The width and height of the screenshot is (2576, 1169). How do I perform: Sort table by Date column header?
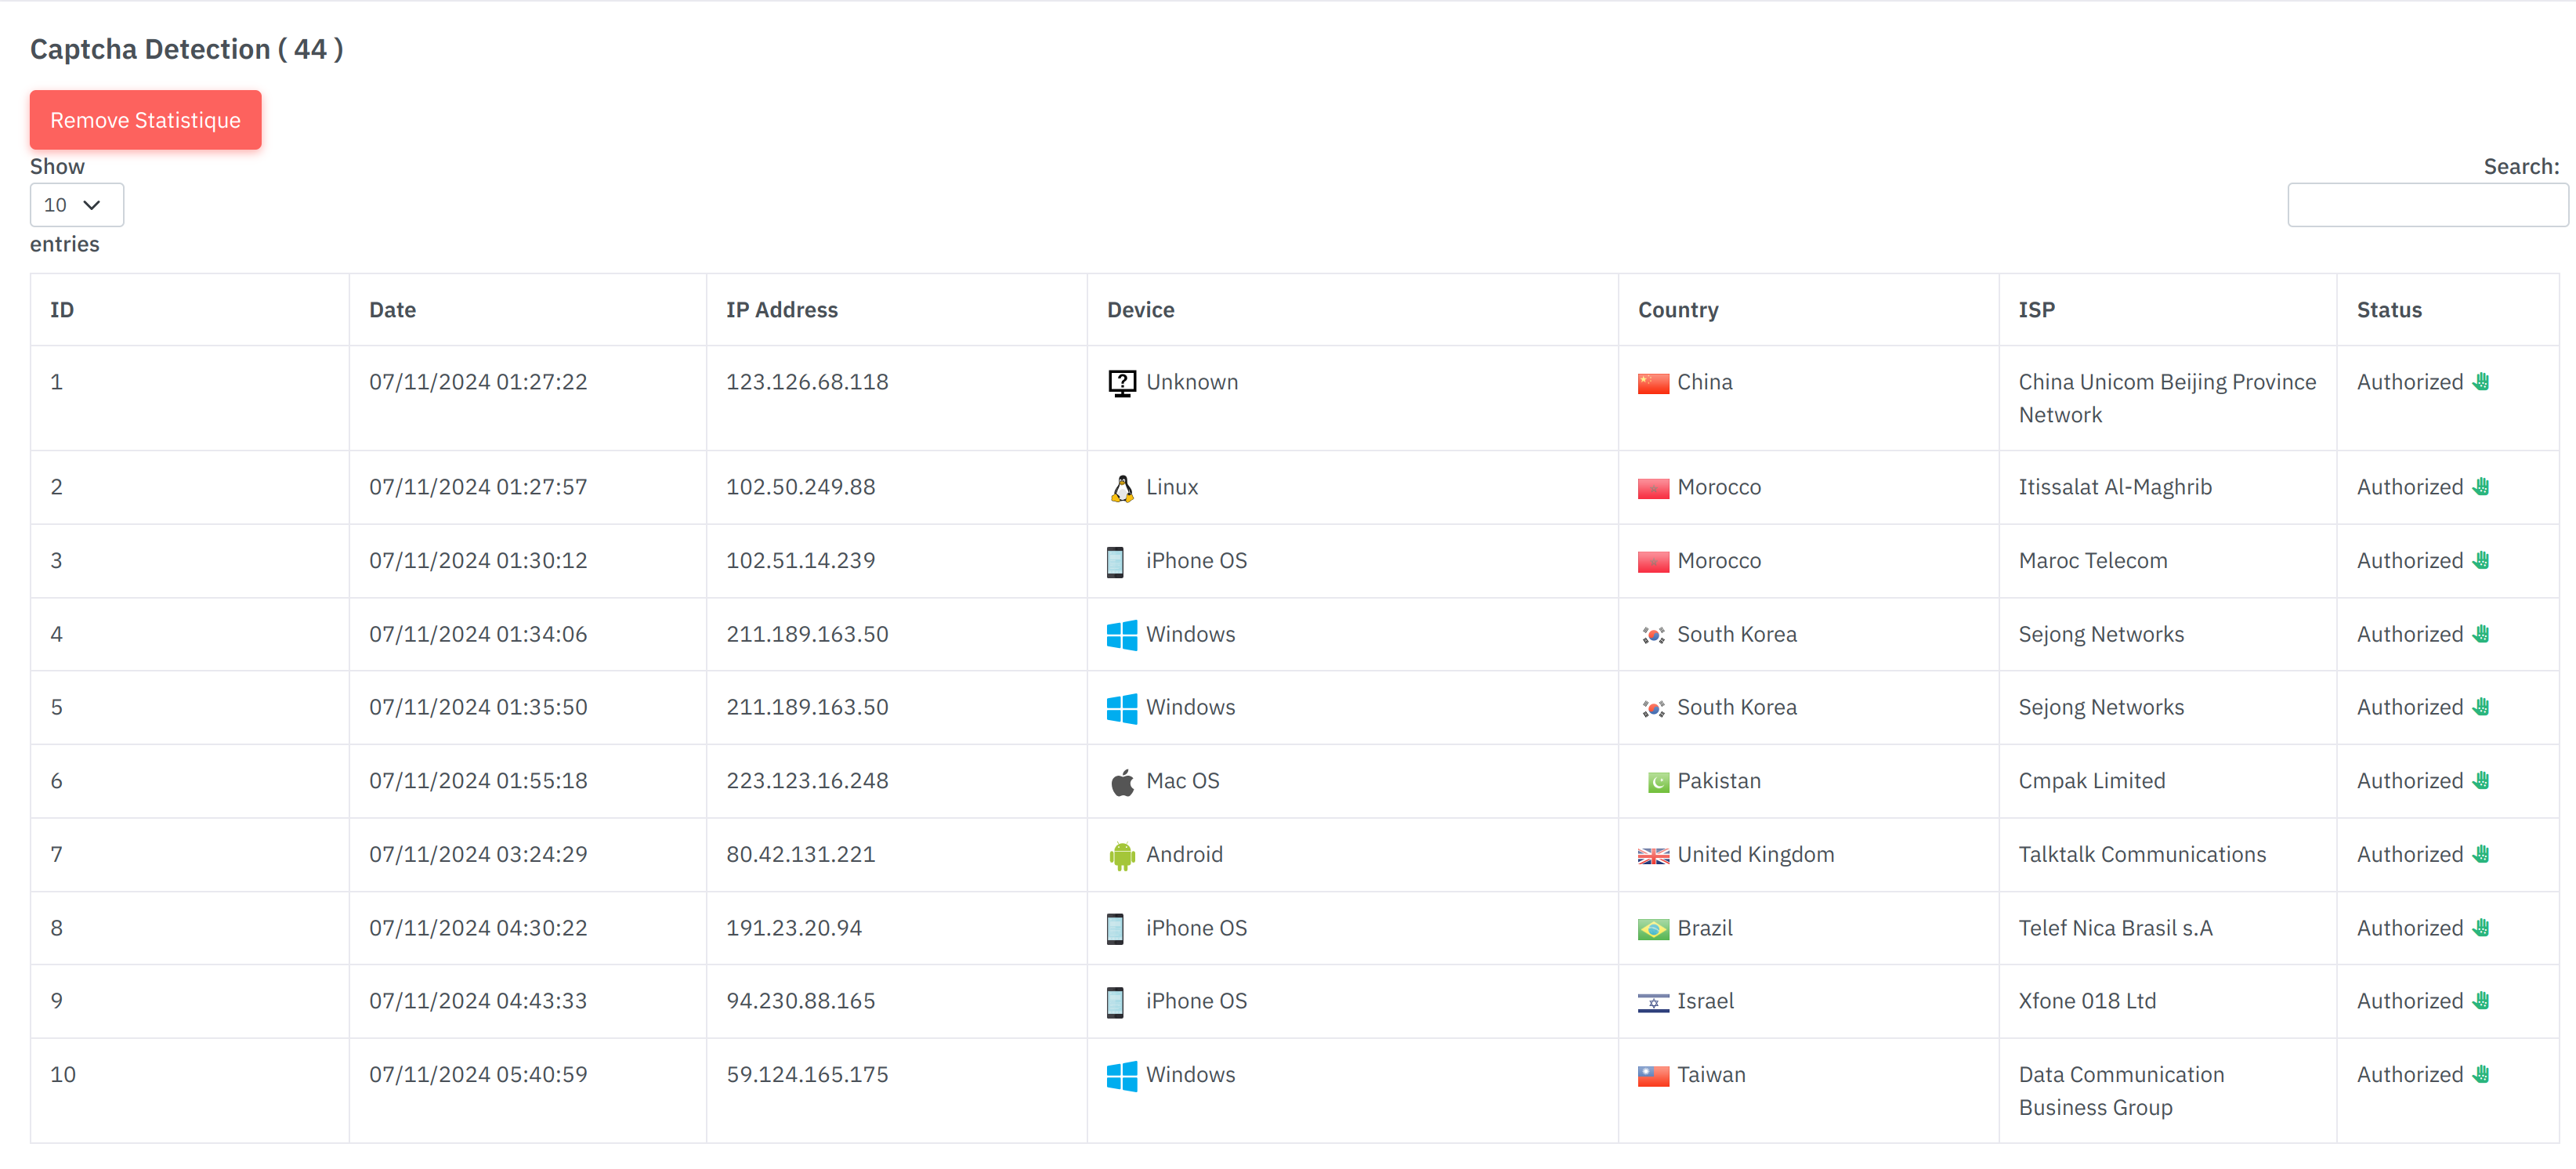(392, 310)
